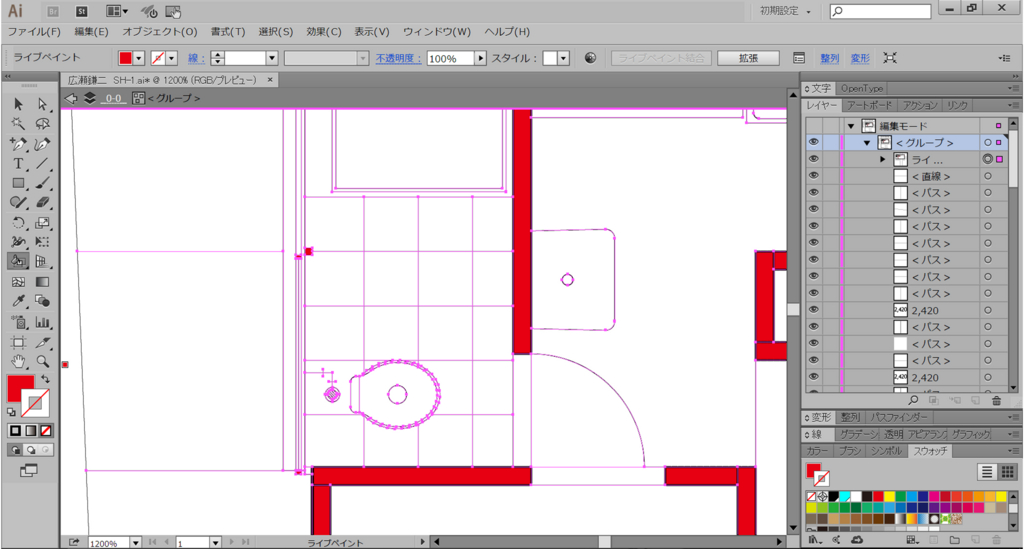Collapse the <グループ> layer entry
1024x549 pixels.
(x=867, y=143)
